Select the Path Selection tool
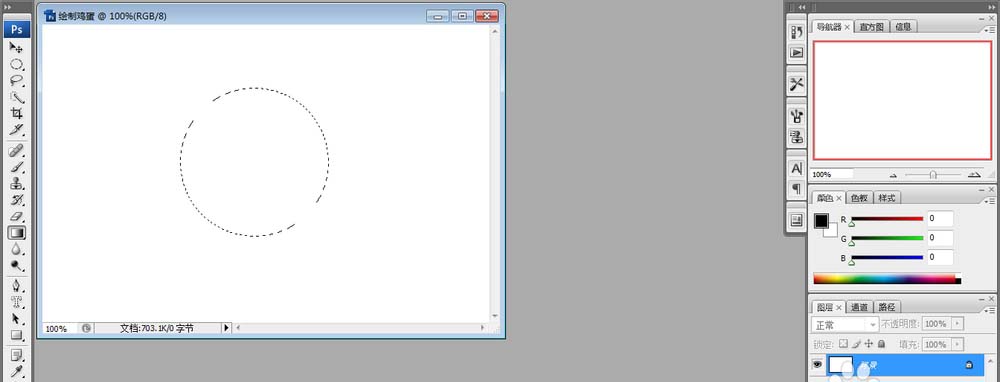The image size is (1000, 382). (17, 319)
